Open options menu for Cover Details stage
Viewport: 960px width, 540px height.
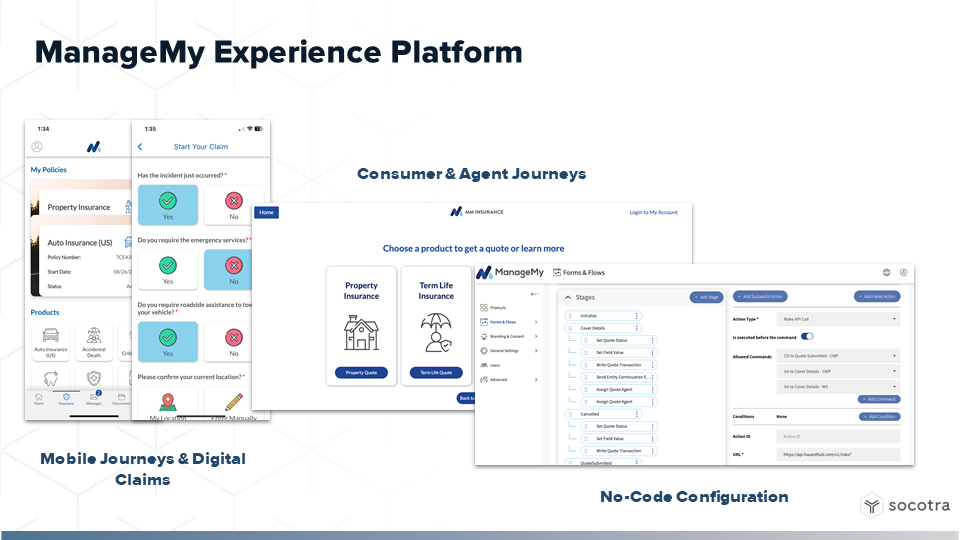pos(637,328)
